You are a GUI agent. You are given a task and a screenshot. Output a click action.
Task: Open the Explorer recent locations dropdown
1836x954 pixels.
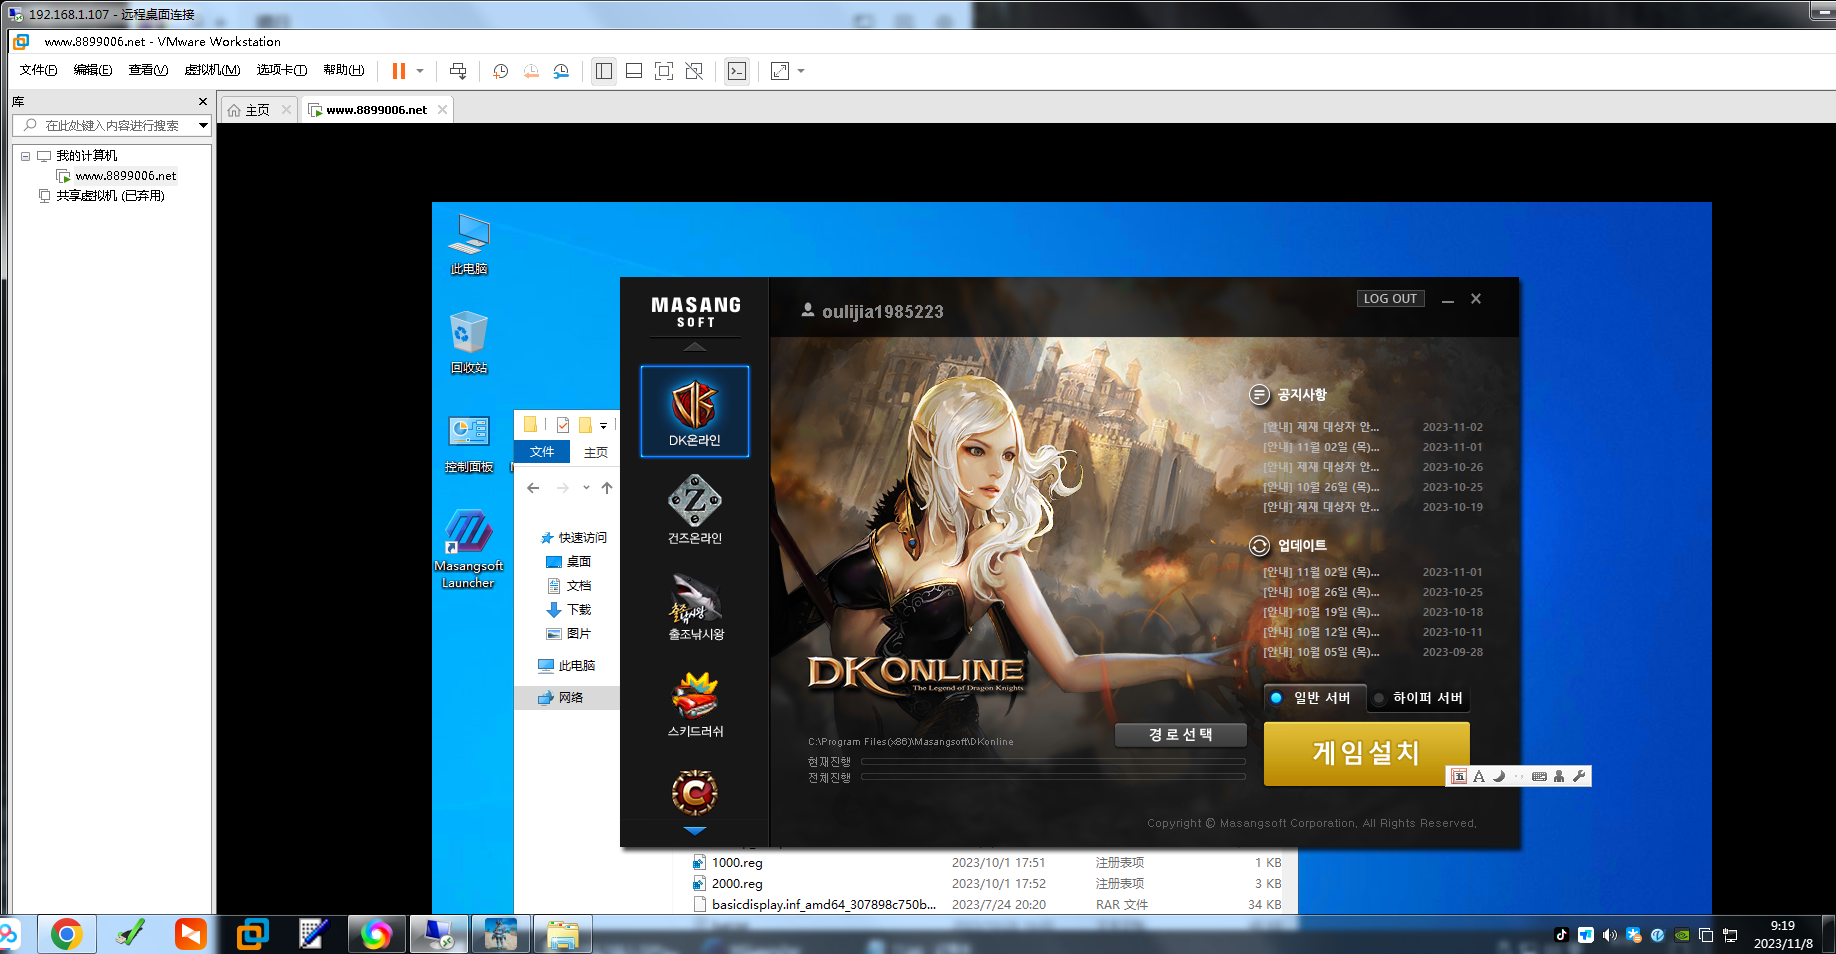click(x=586, y=488)
